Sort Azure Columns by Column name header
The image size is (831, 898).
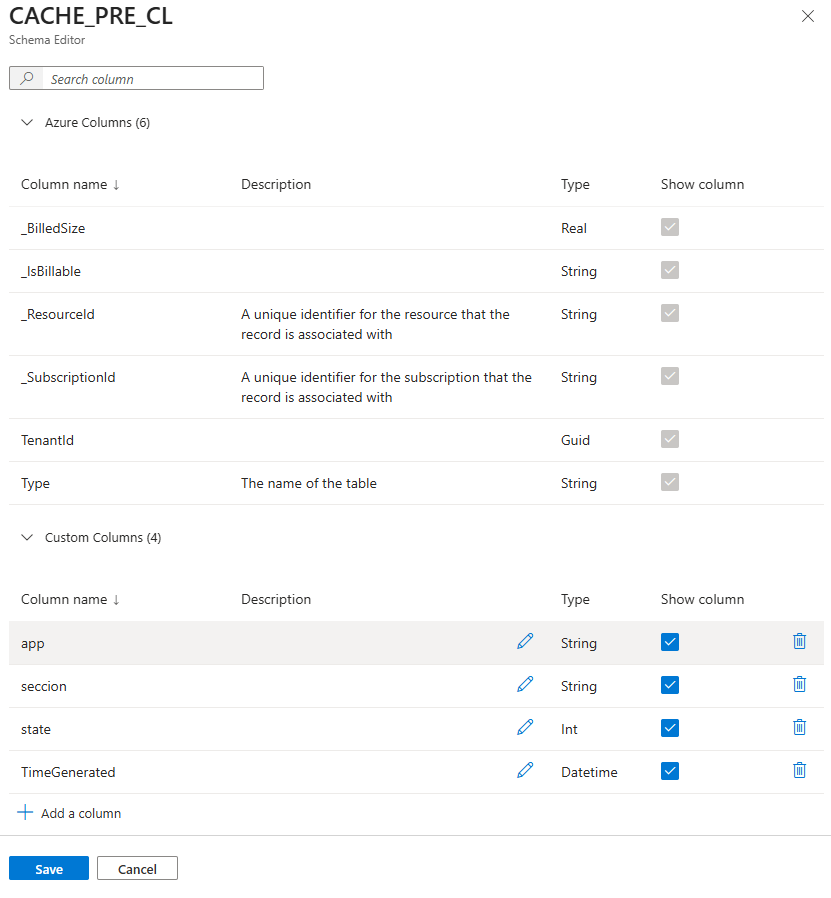pyautogui.click(x=70, y=184)
